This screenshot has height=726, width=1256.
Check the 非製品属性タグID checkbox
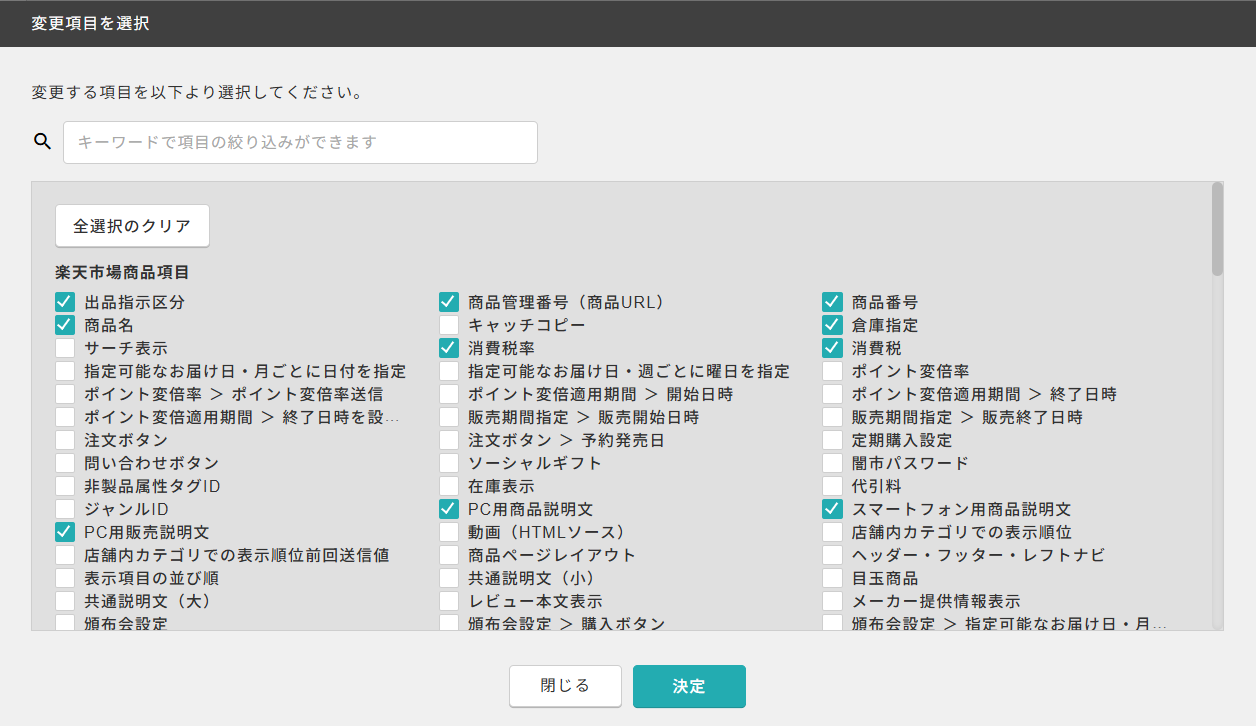click(x=65, y=486)
